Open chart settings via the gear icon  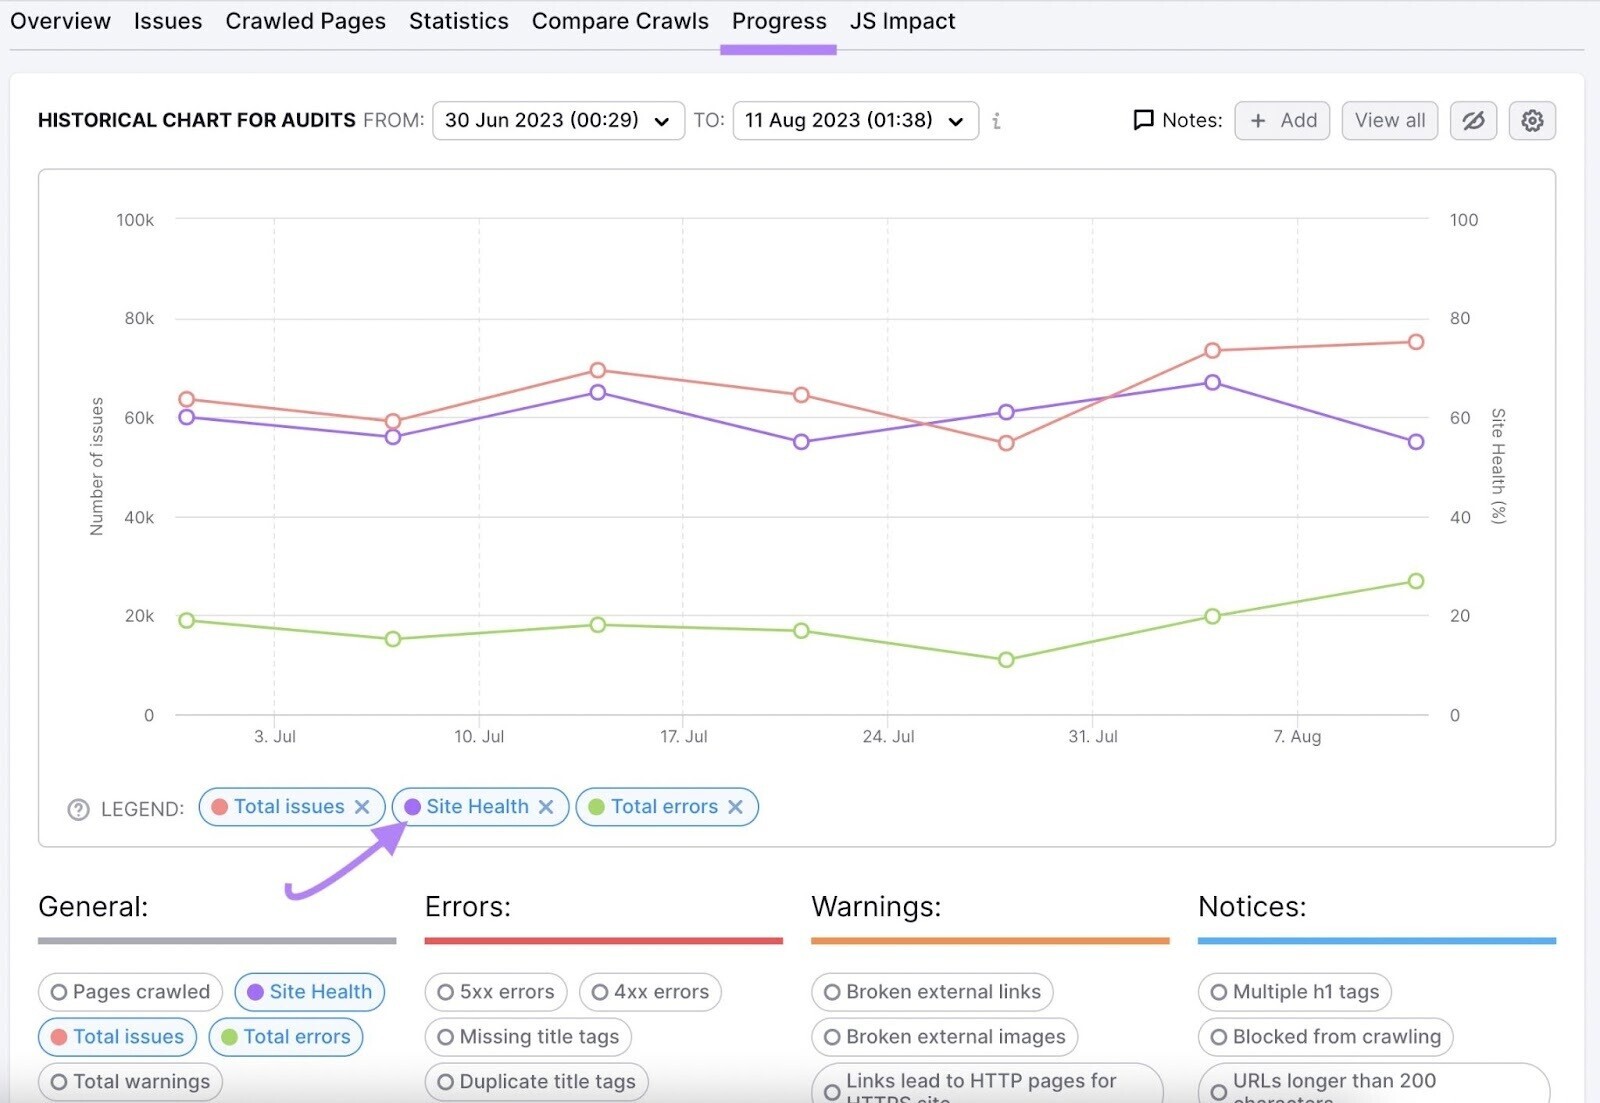point(1531,120)
